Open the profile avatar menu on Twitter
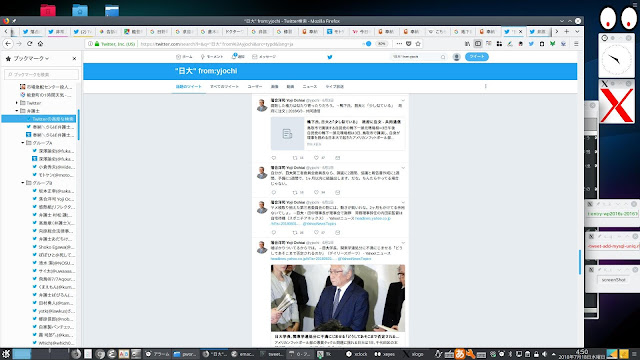Image resolution: width=640 pixels, height=360 pixels. [456, 57]
